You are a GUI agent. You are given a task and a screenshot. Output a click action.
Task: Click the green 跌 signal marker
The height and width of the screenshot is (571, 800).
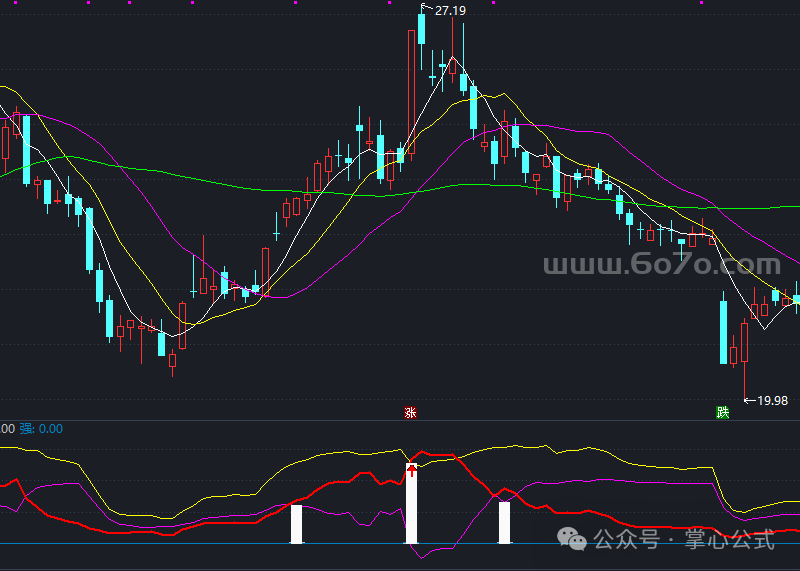tap(722, 412)
